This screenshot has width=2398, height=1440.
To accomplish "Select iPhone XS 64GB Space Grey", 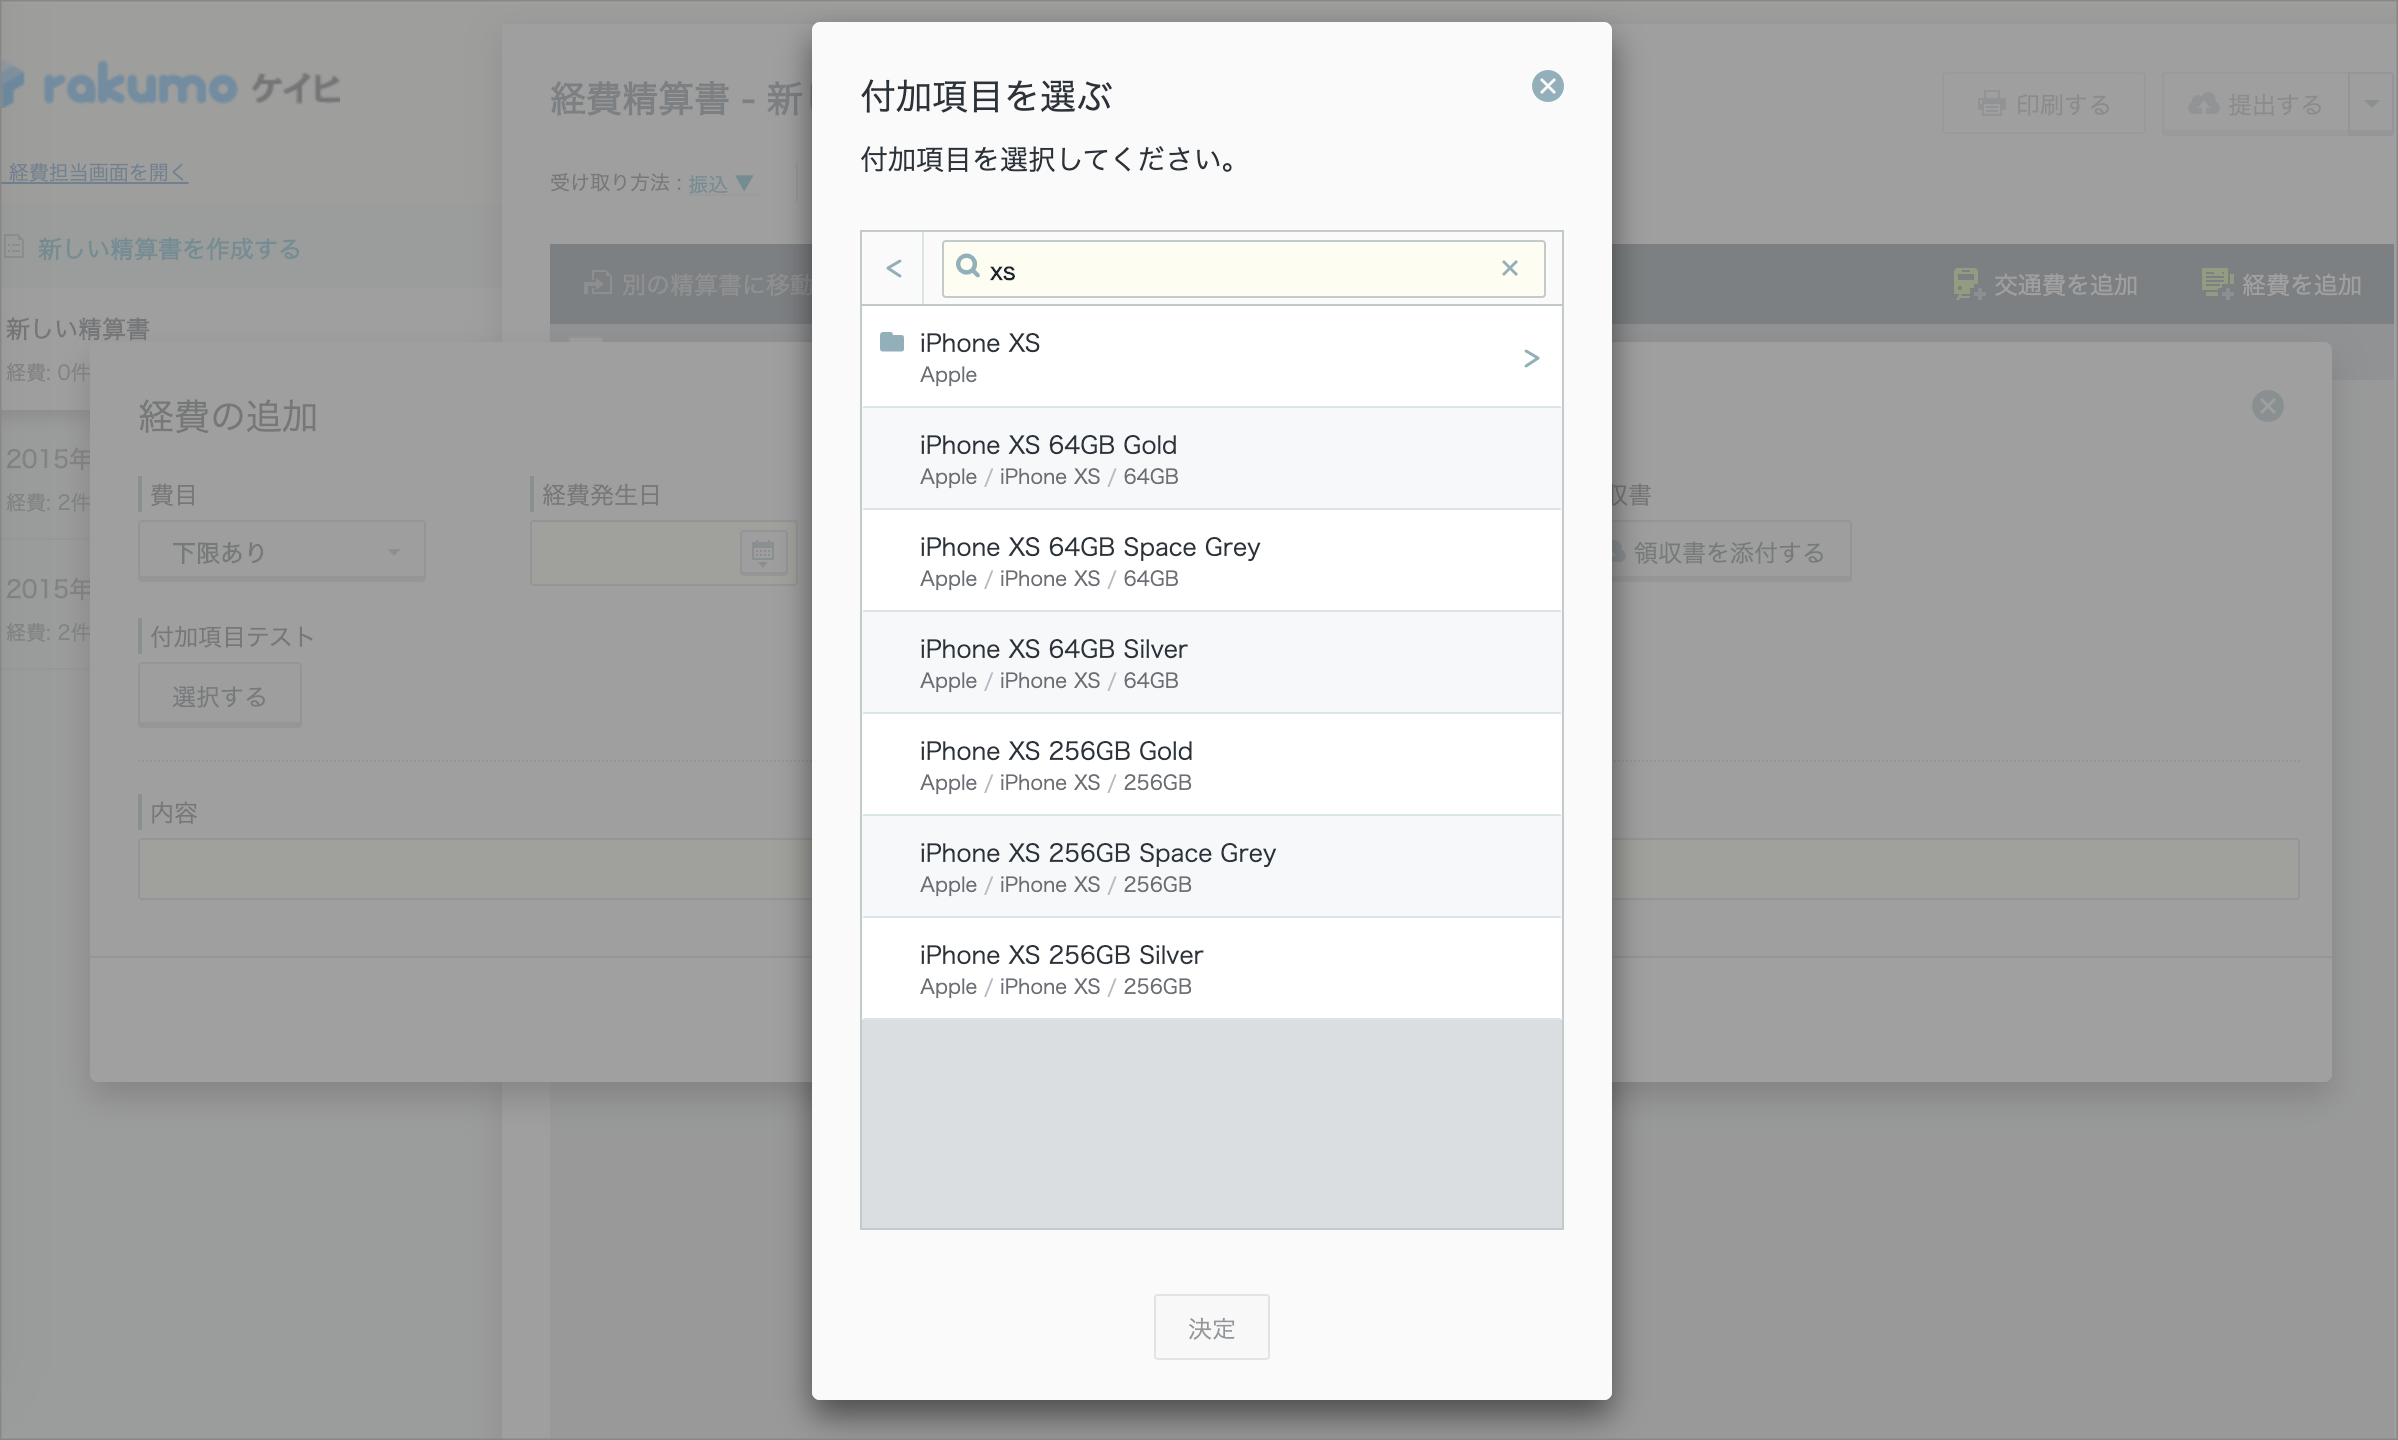I will pyautogui.click(x=1211, y=561).
